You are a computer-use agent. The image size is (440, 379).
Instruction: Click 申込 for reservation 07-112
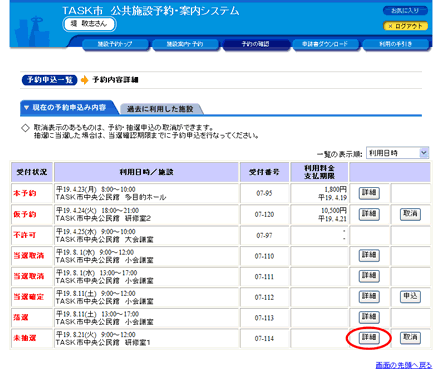point(410,296)
